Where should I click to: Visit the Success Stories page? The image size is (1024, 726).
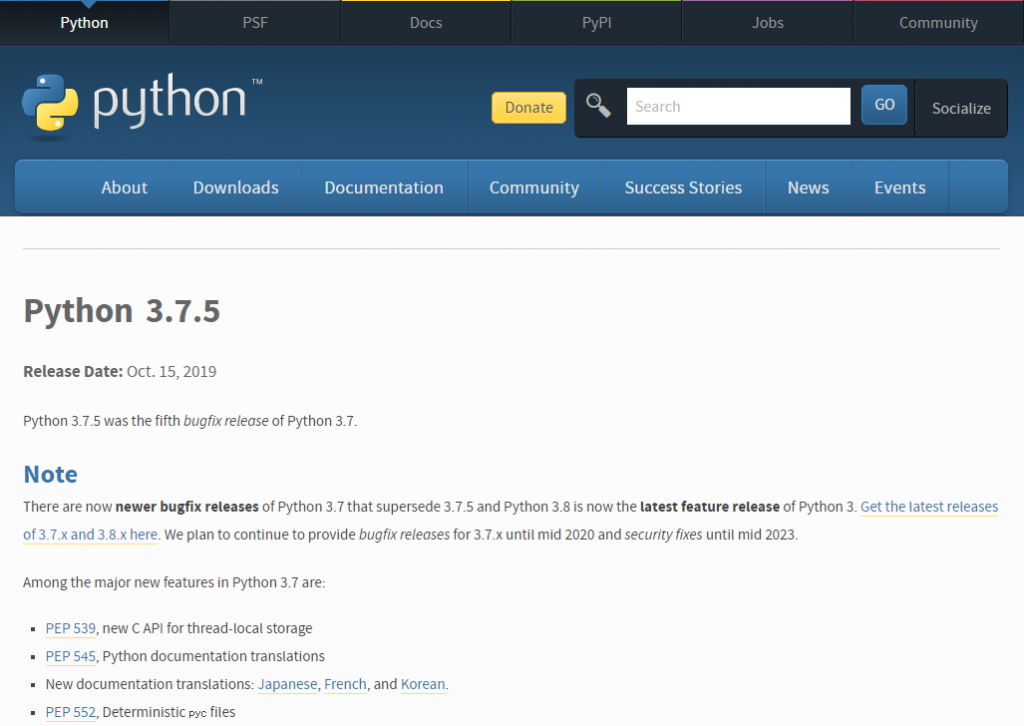coord(683,187)
